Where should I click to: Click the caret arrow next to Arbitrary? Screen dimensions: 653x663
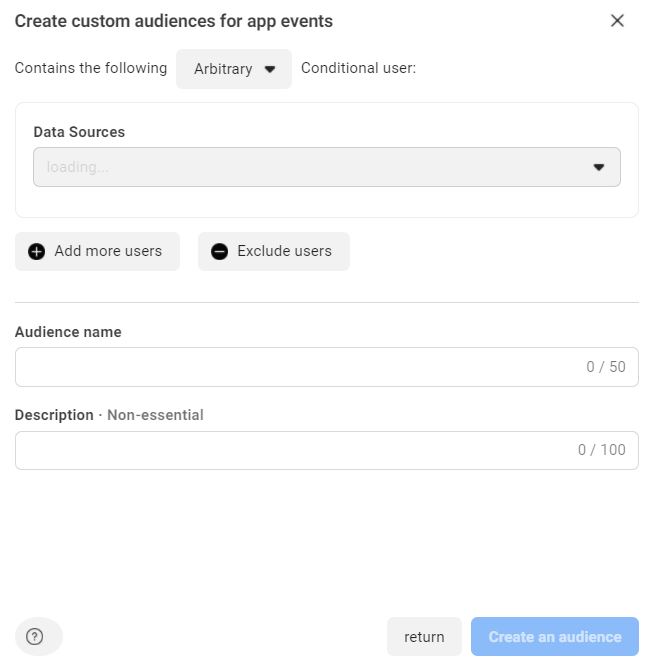[270, 70]
